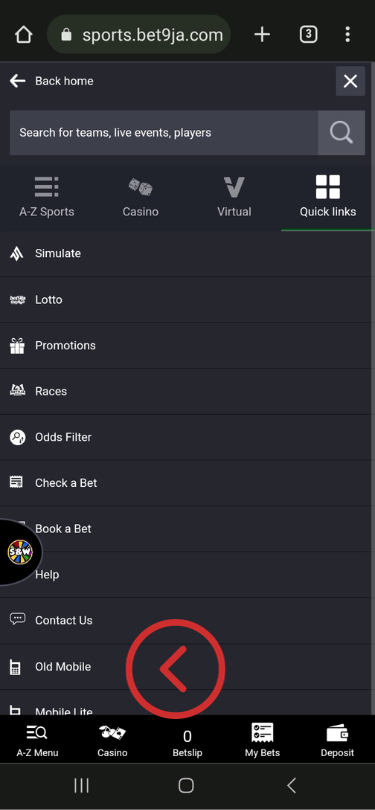The height and width of the screenshot is (810, 375).
Task: Tap the Deposit wallet icon
Action: [x=337, y=733]
